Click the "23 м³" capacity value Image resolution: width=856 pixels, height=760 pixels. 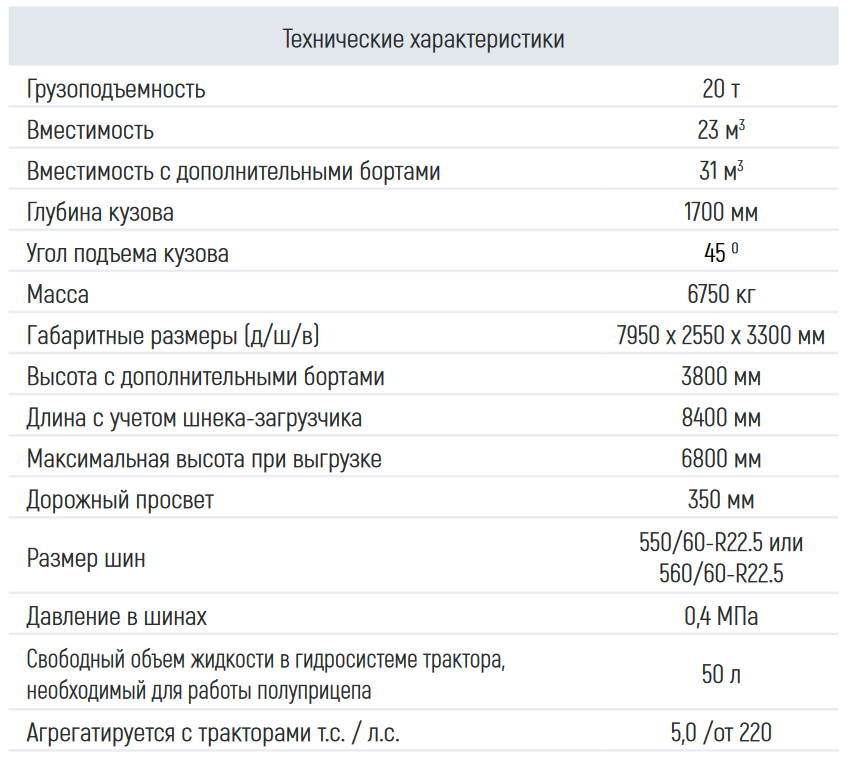click(x=721, y=130)
